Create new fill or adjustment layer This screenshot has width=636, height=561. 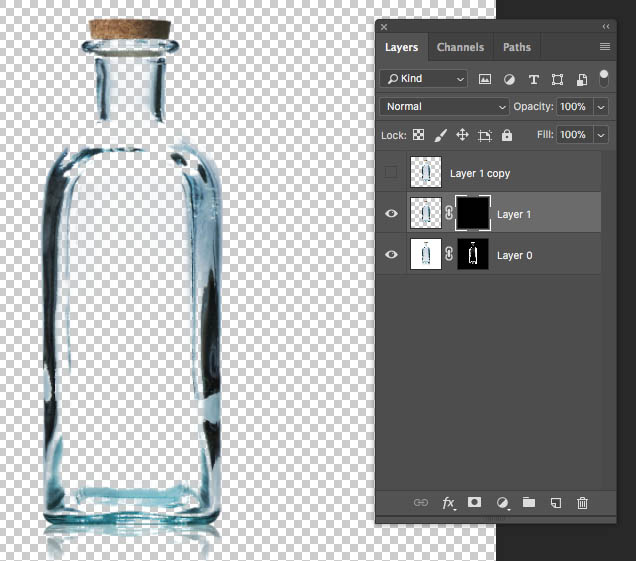point(503,503)
